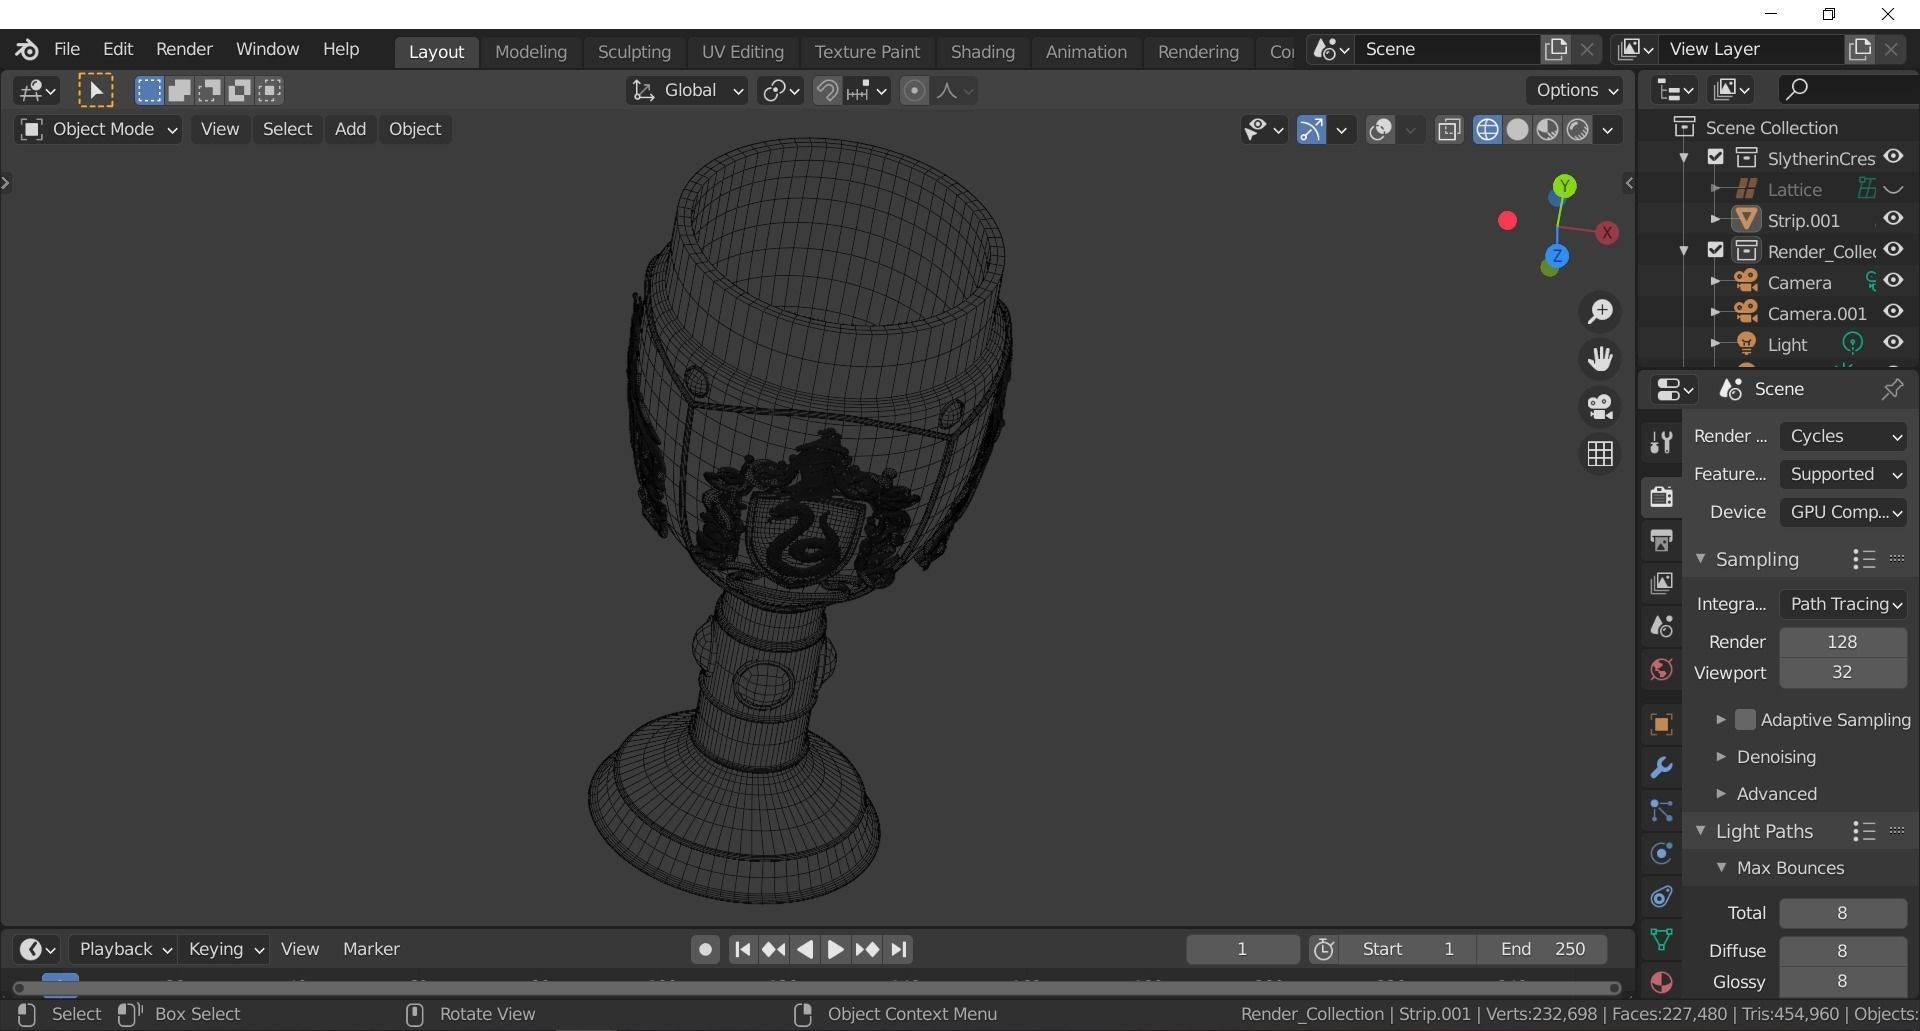The width and height of the screenshot is (1920, 1031).
Task: Open Object Constraint properties tab icon
Action: [x=1661, y=896]
